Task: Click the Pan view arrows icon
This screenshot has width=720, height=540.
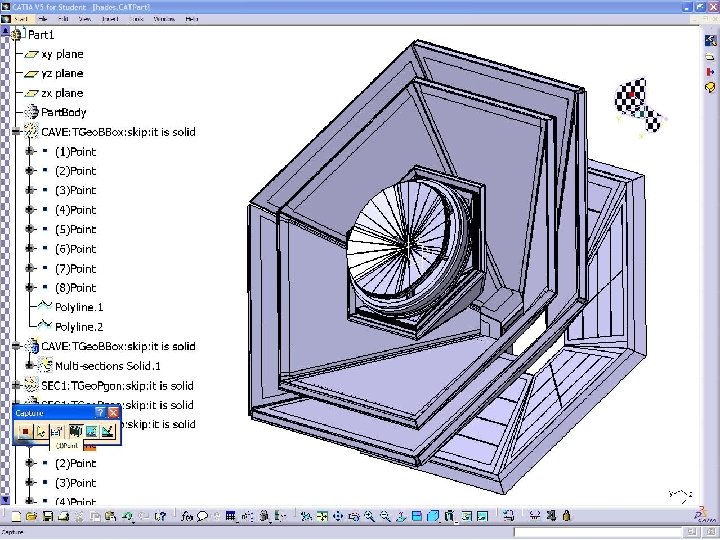Action: (338, 516)
